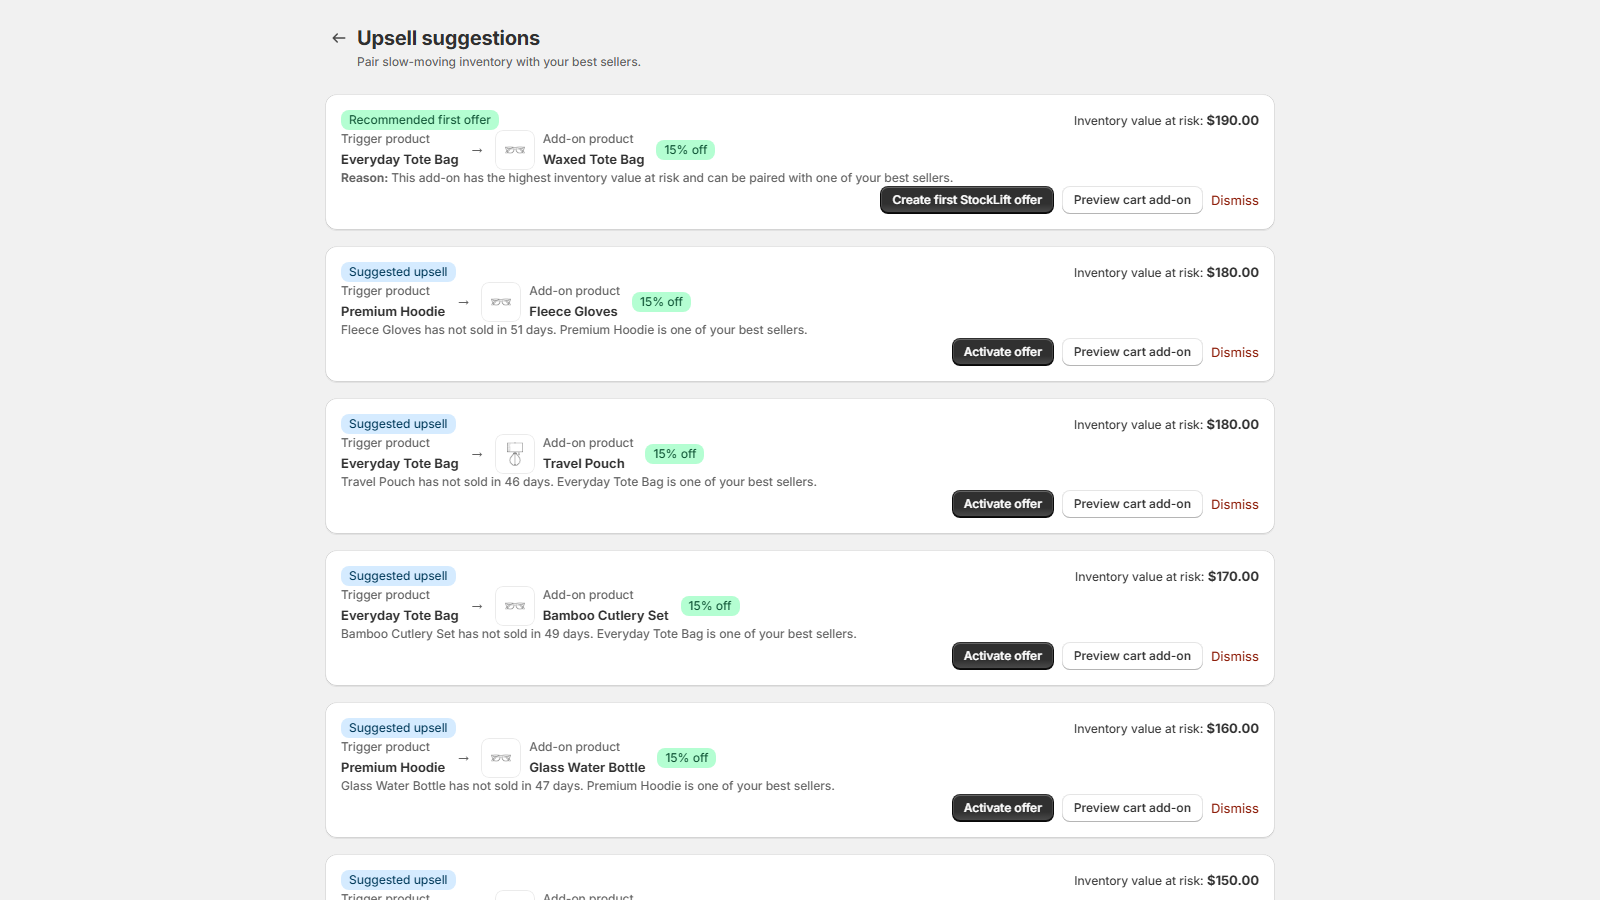Click the Recommended first offer badge
Image resolution: width=1600 pixels, height=900 pixels.
[x=420, y=120]
